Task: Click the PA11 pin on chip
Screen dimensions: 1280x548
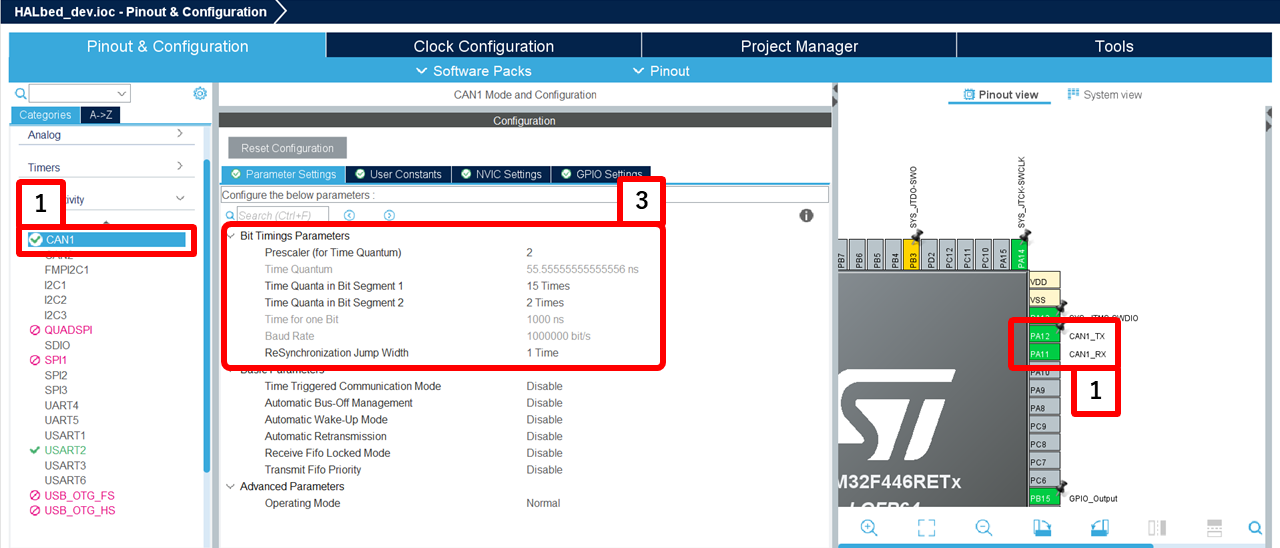Action: 1044,354
